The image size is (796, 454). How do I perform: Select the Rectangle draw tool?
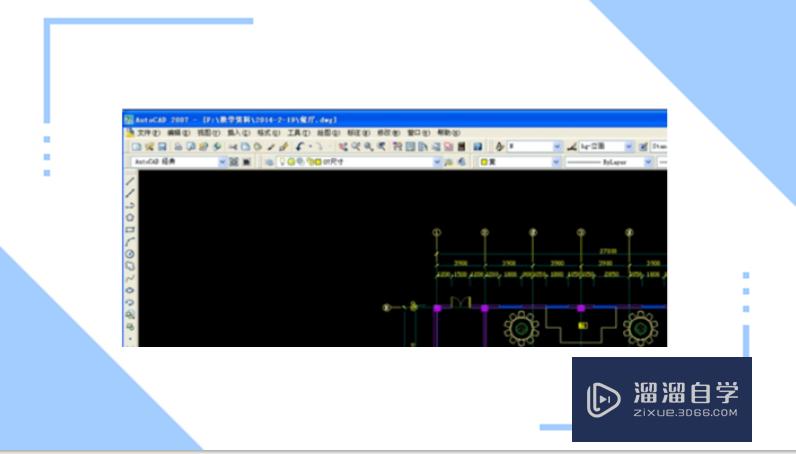coord(130,230)
